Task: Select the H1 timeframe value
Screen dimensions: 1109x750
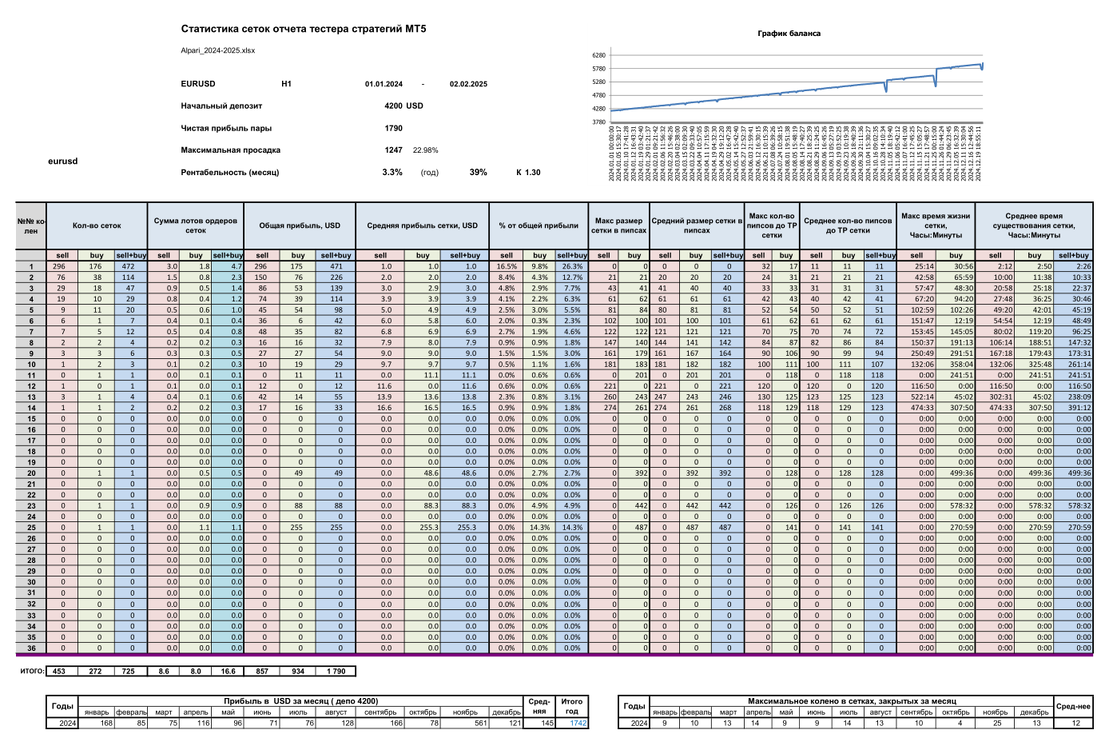Action: coord(286,83)
